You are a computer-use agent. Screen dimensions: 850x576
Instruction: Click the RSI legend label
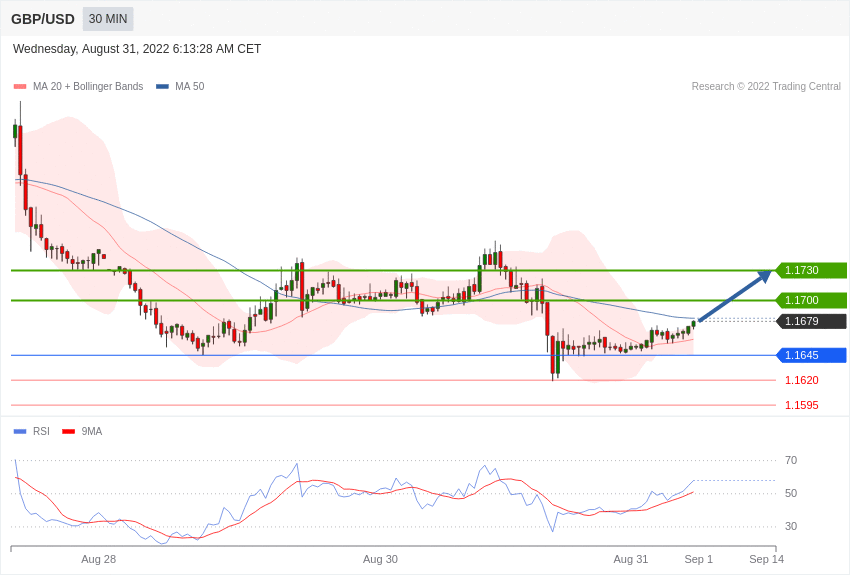pos(41,431)
